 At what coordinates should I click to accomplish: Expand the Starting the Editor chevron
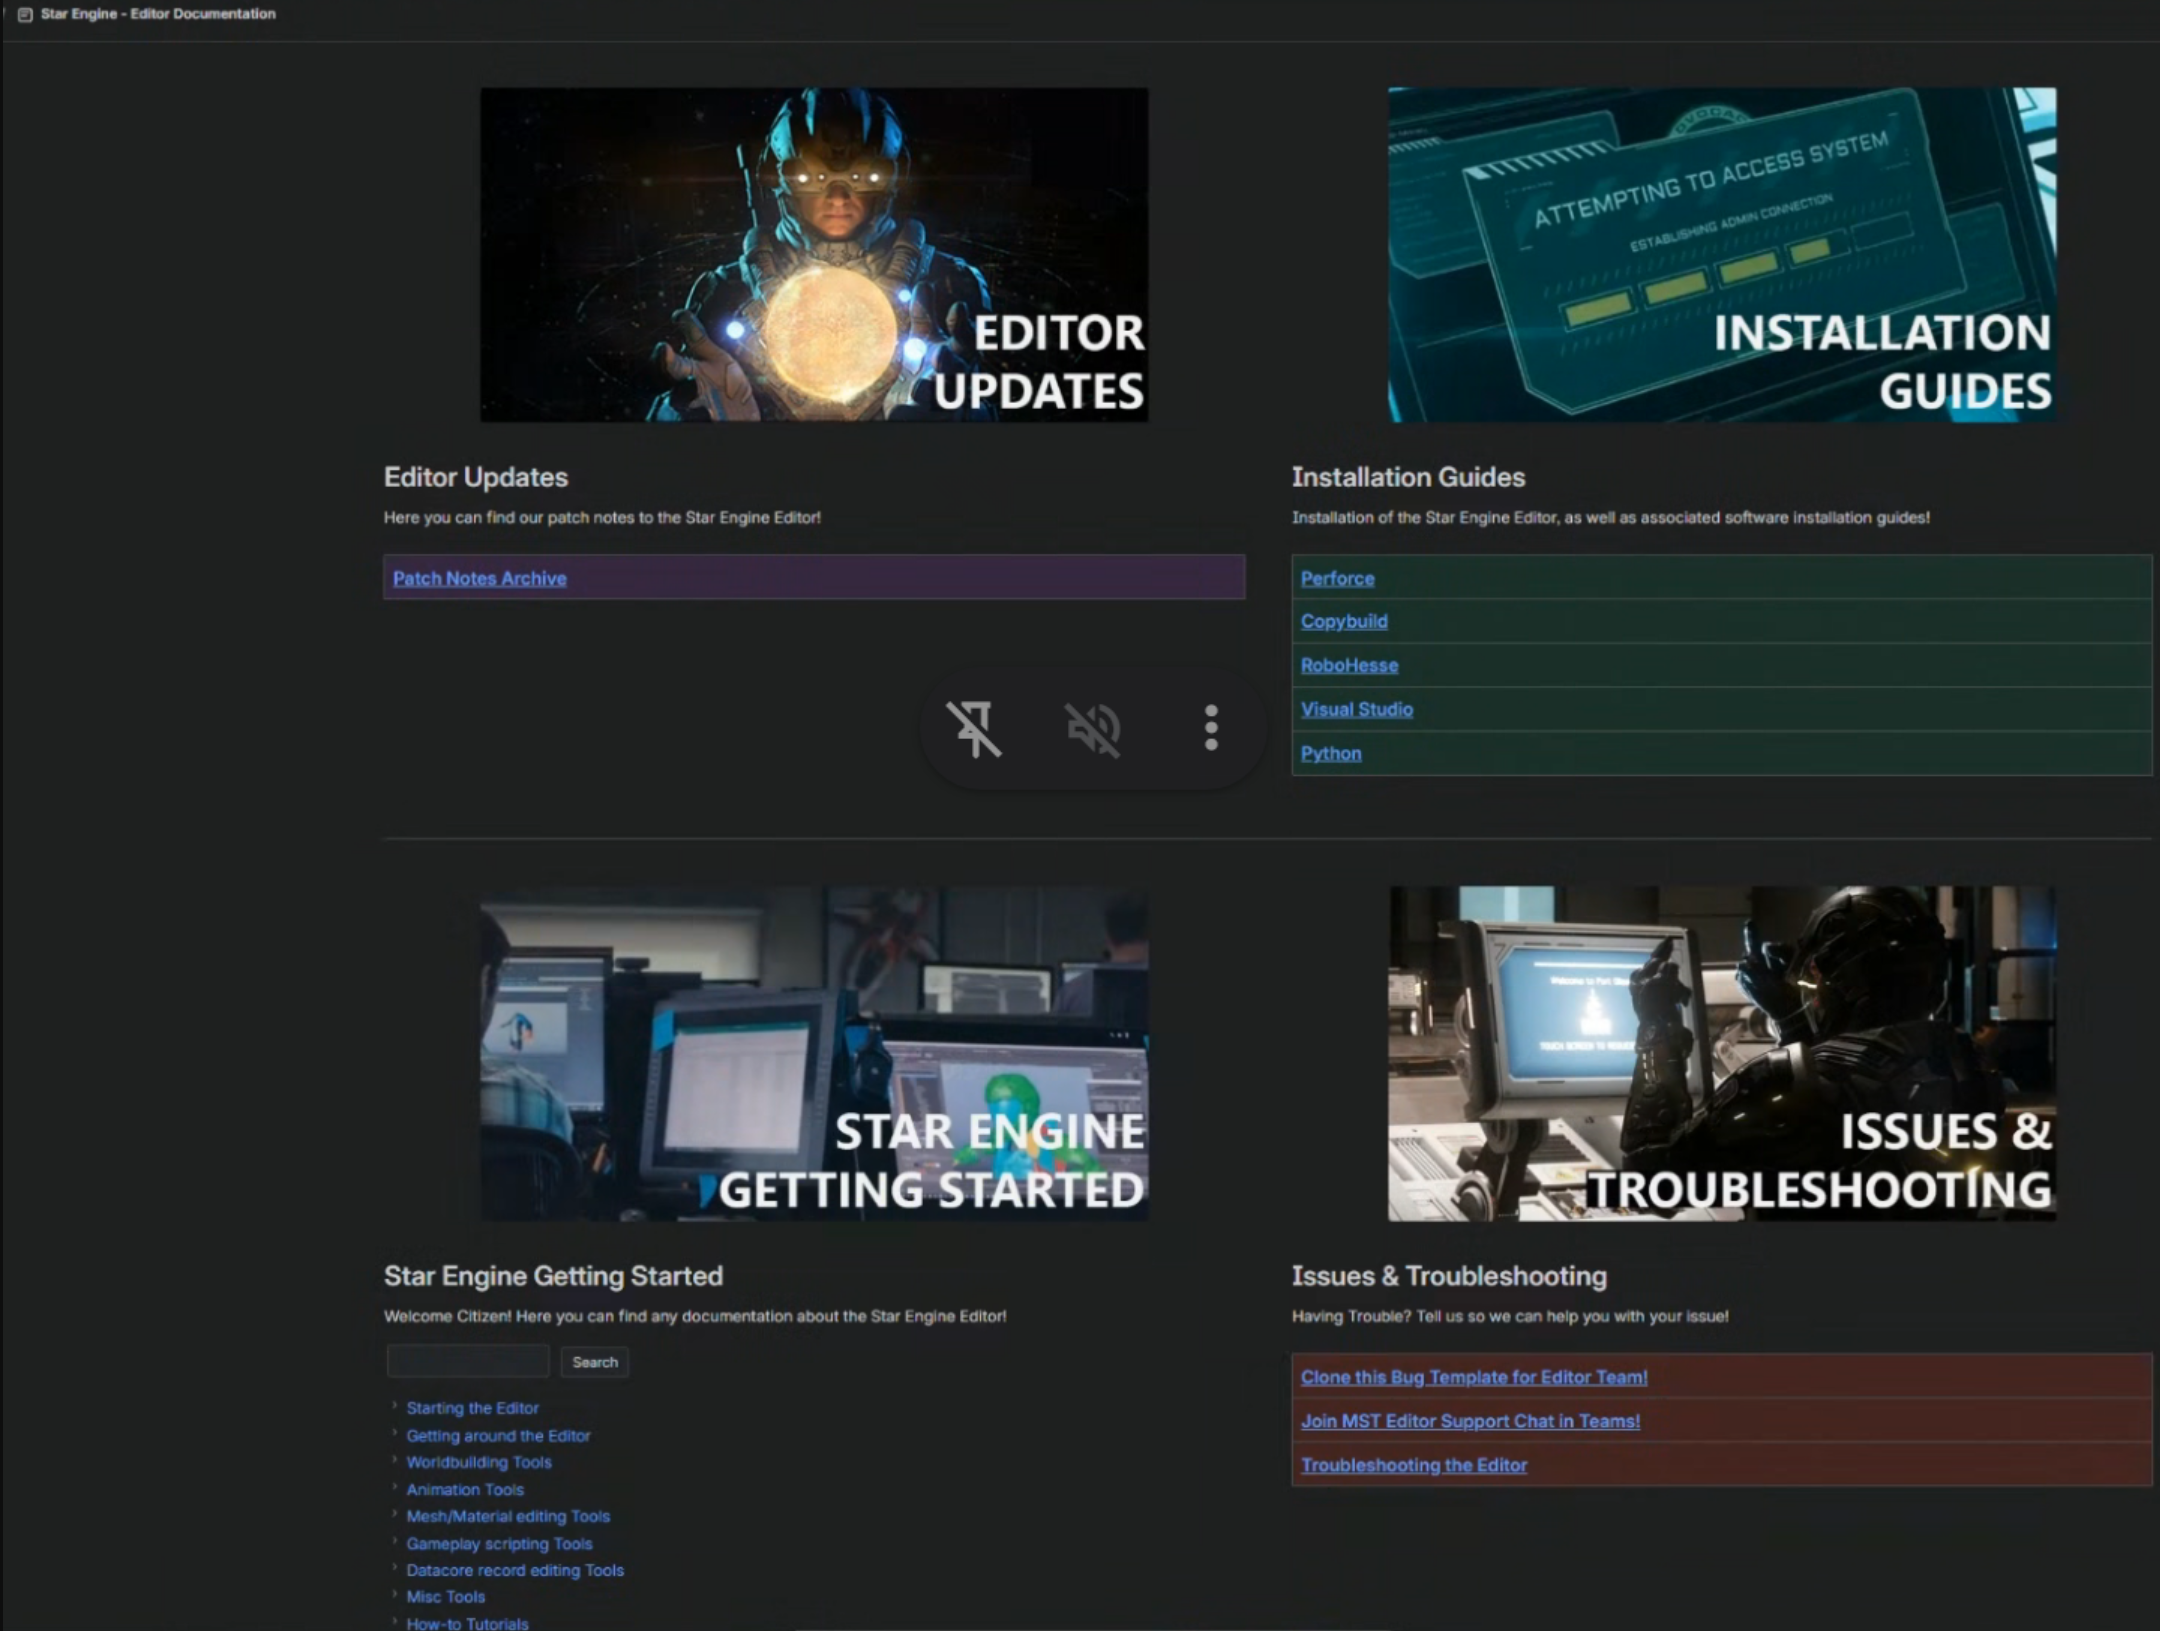(x=395, y=1406)
